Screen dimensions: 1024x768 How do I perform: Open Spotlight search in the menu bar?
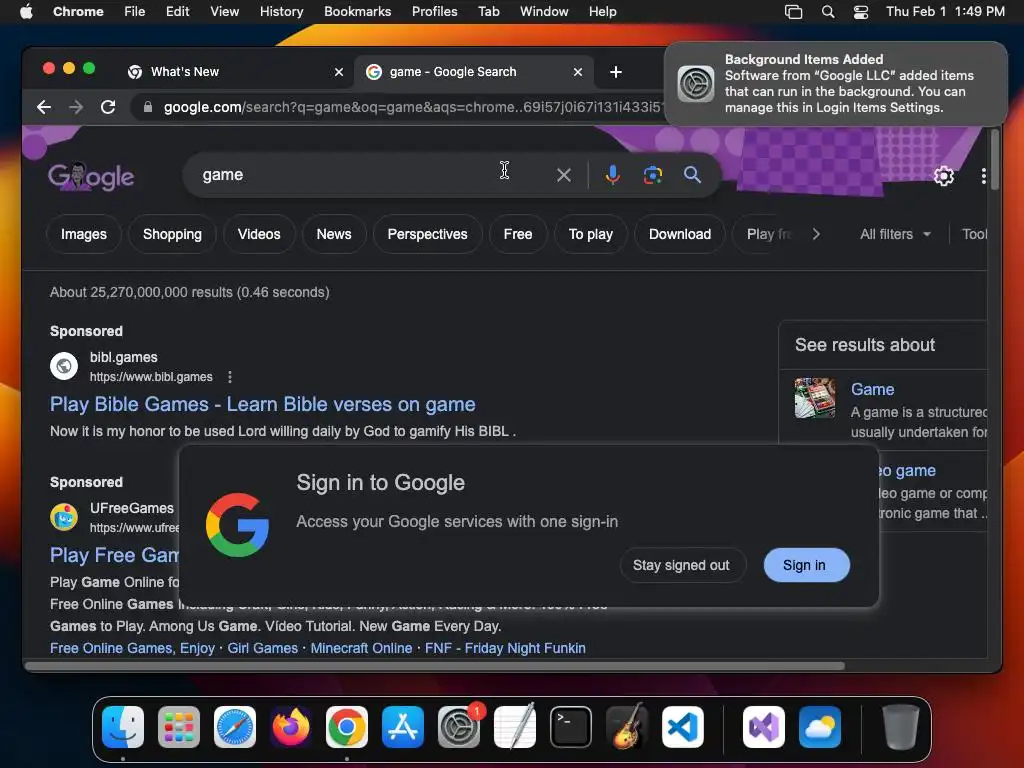click(x=827, y=12)
